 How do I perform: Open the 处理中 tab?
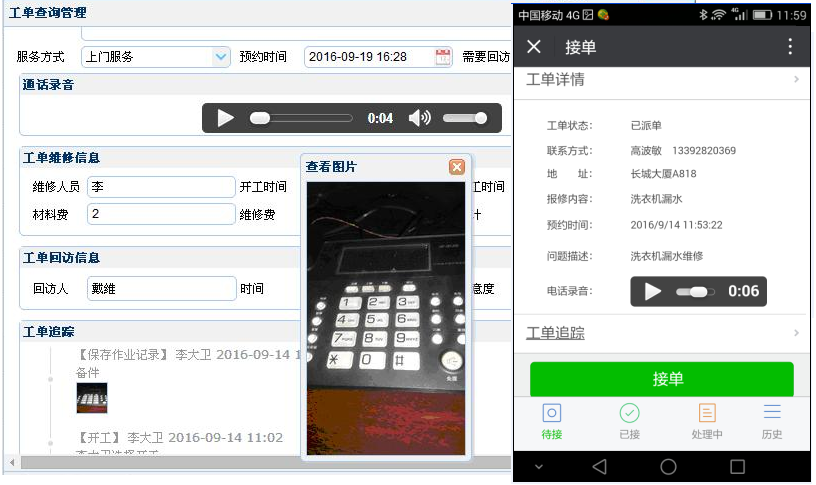(707, 421)
